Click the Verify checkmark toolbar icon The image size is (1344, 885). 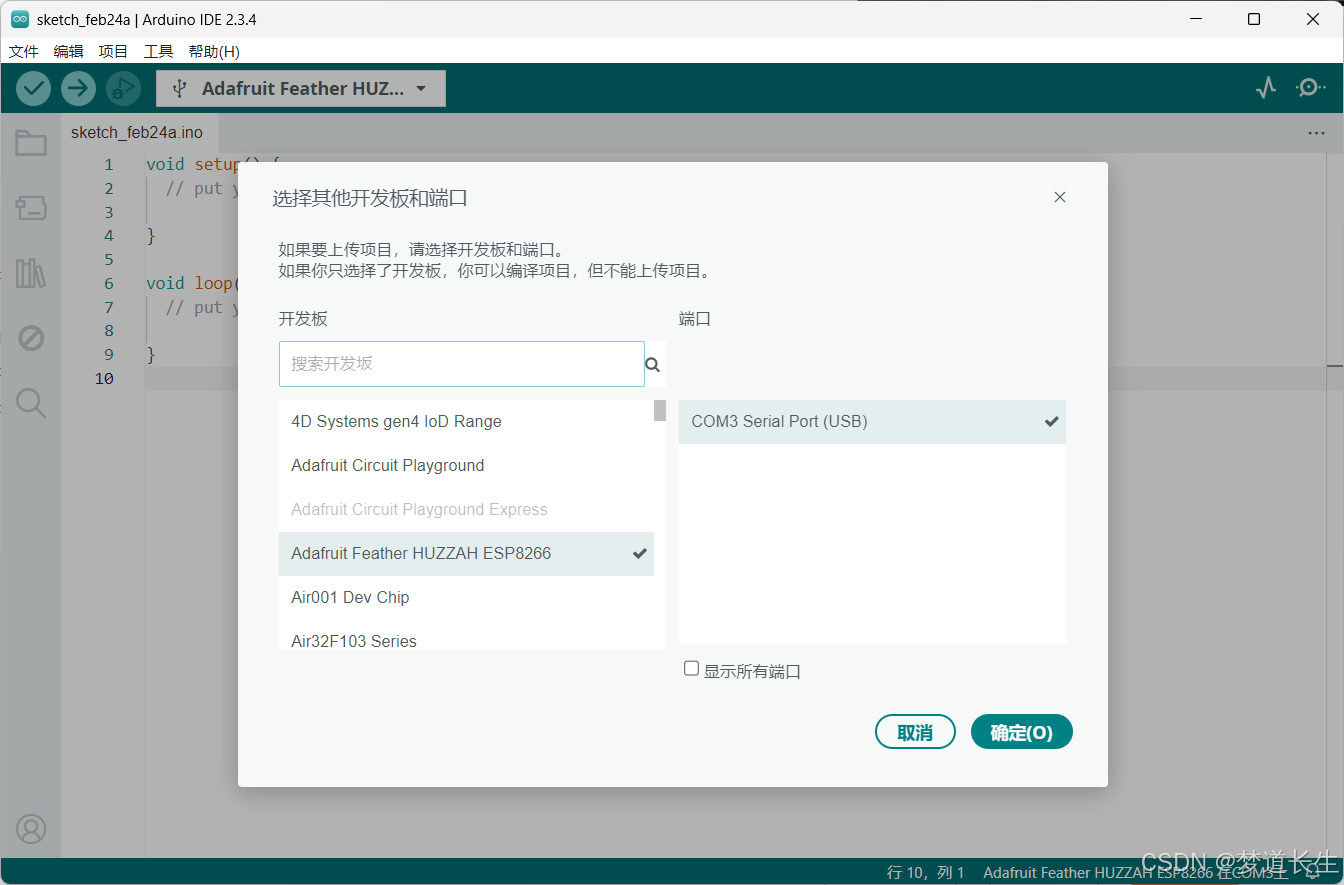coord(33,88)
